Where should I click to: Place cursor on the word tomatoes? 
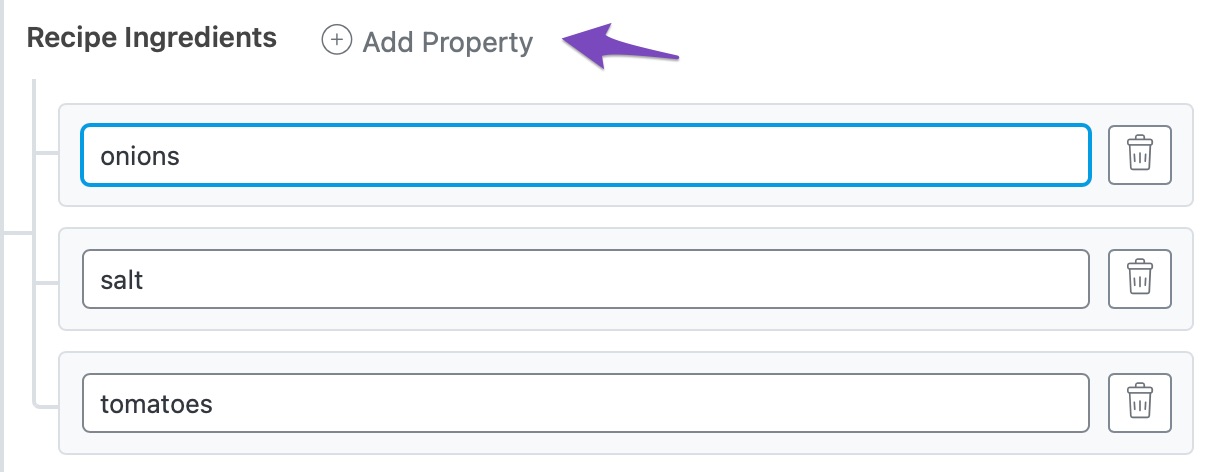click(x=156, y=403)
